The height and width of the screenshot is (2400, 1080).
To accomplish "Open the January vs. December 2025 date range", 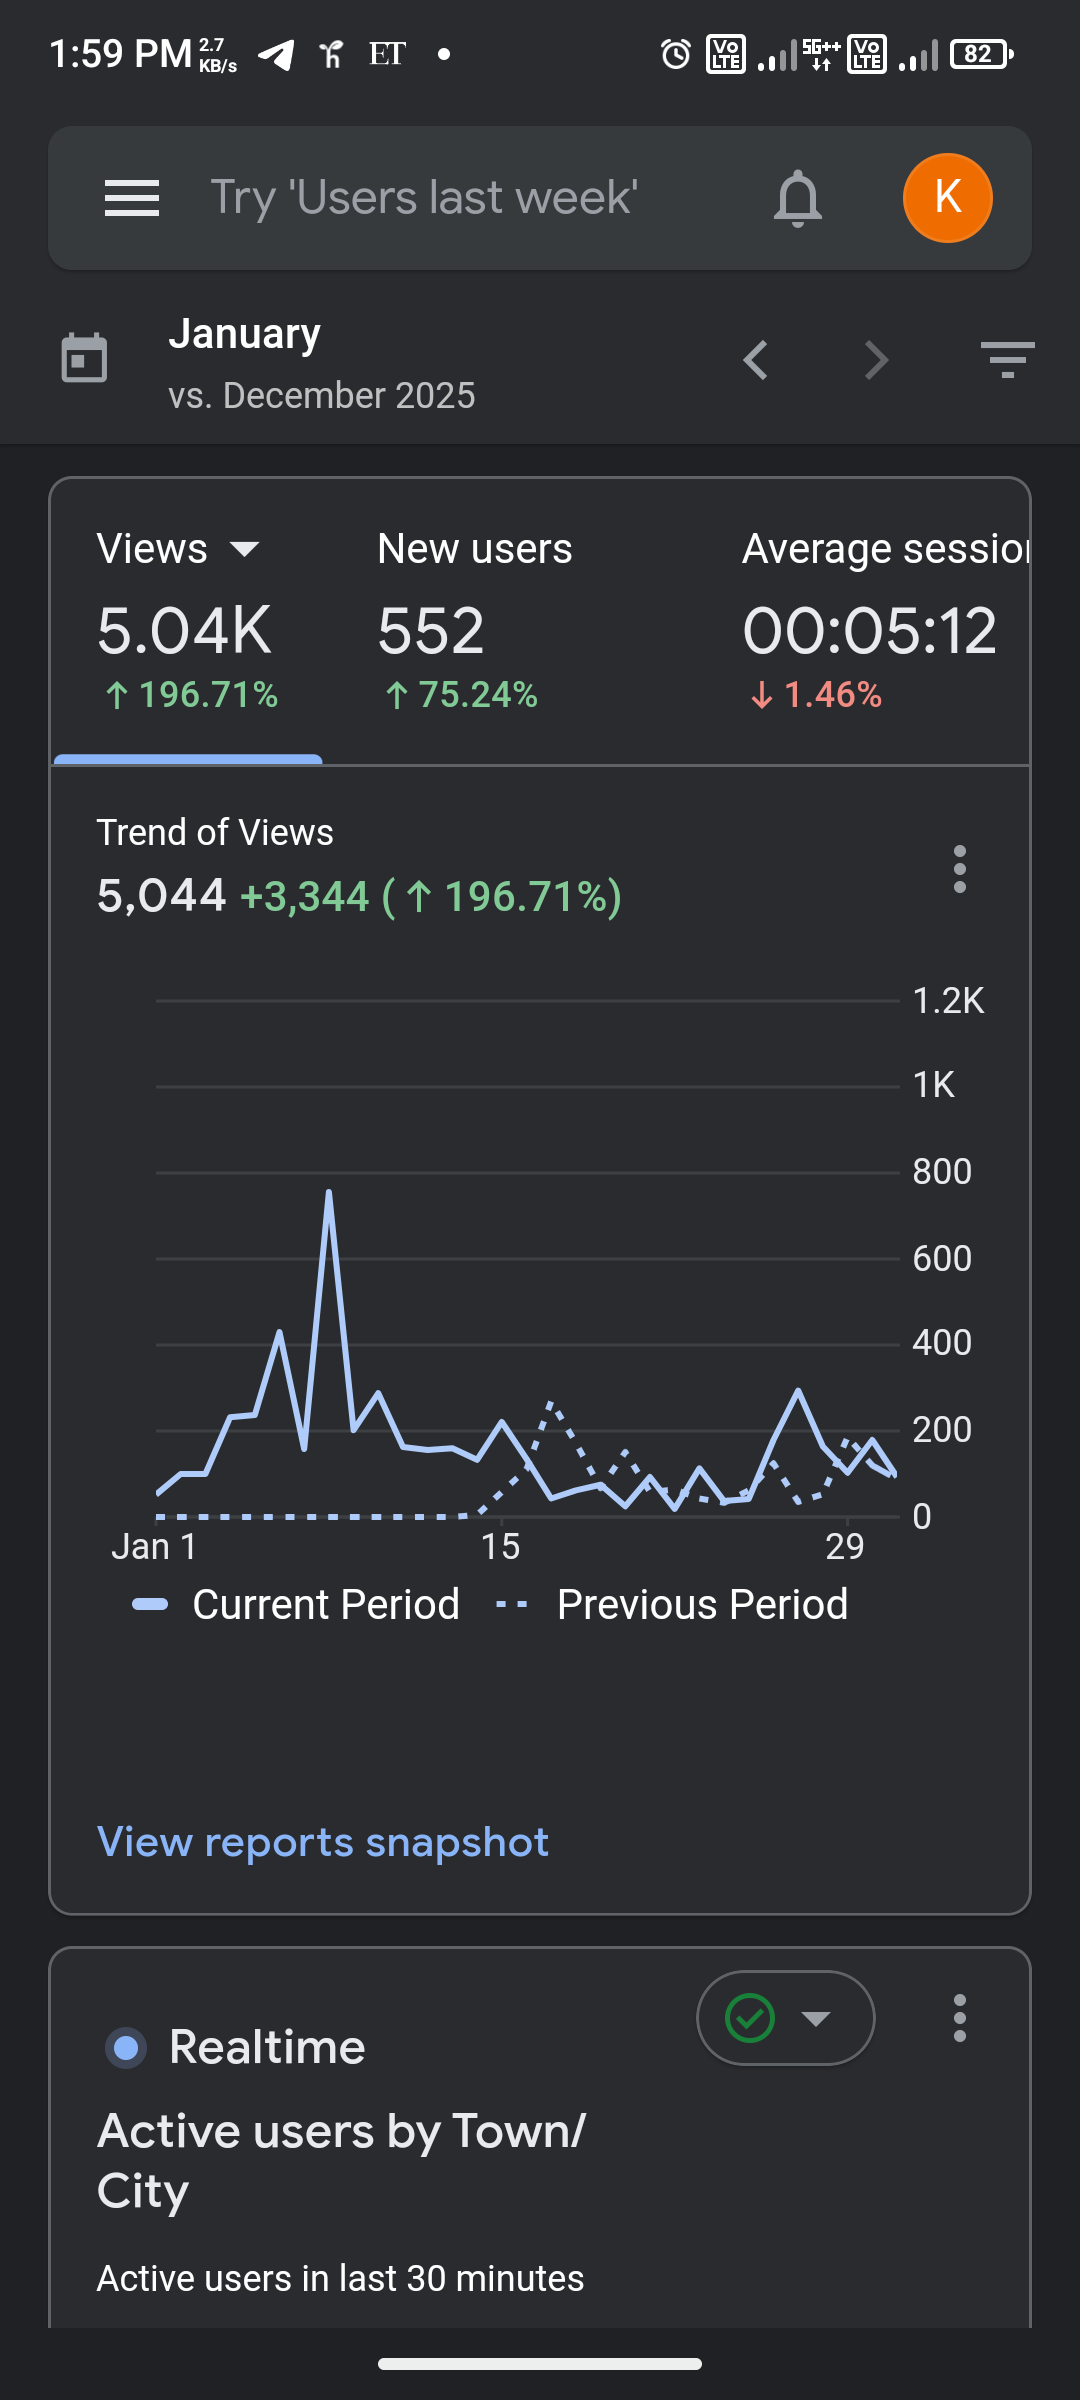I will click(x=320, y=363).
